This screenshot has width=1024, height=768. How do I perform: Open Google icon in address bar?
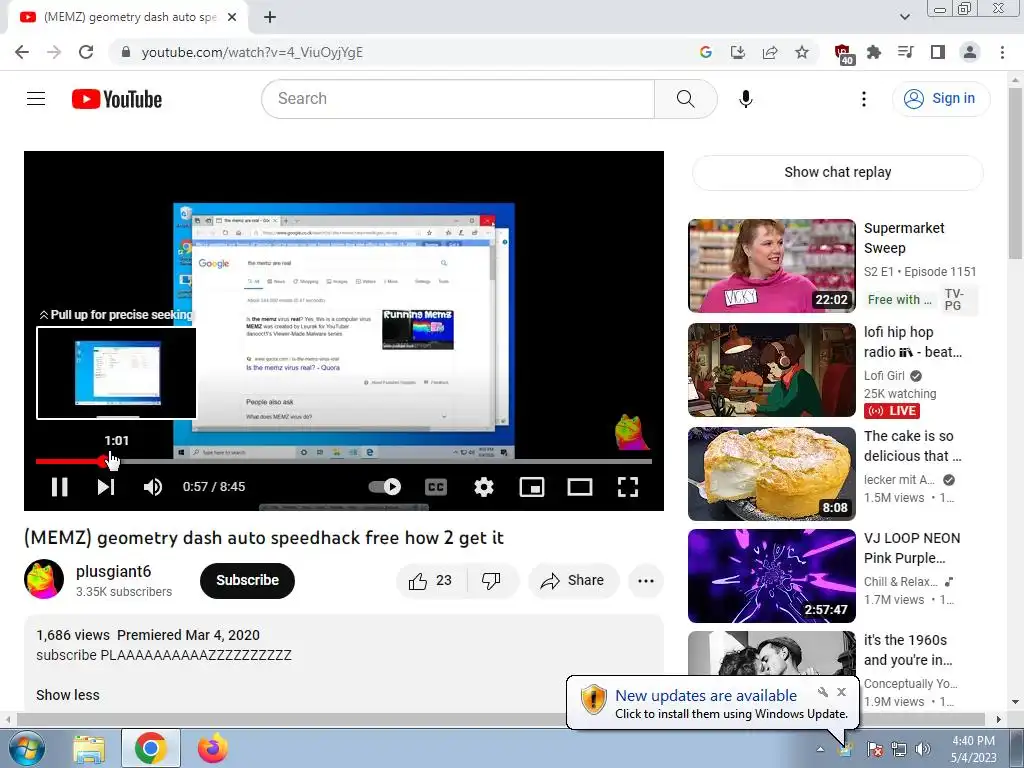(x=706, y=52)
